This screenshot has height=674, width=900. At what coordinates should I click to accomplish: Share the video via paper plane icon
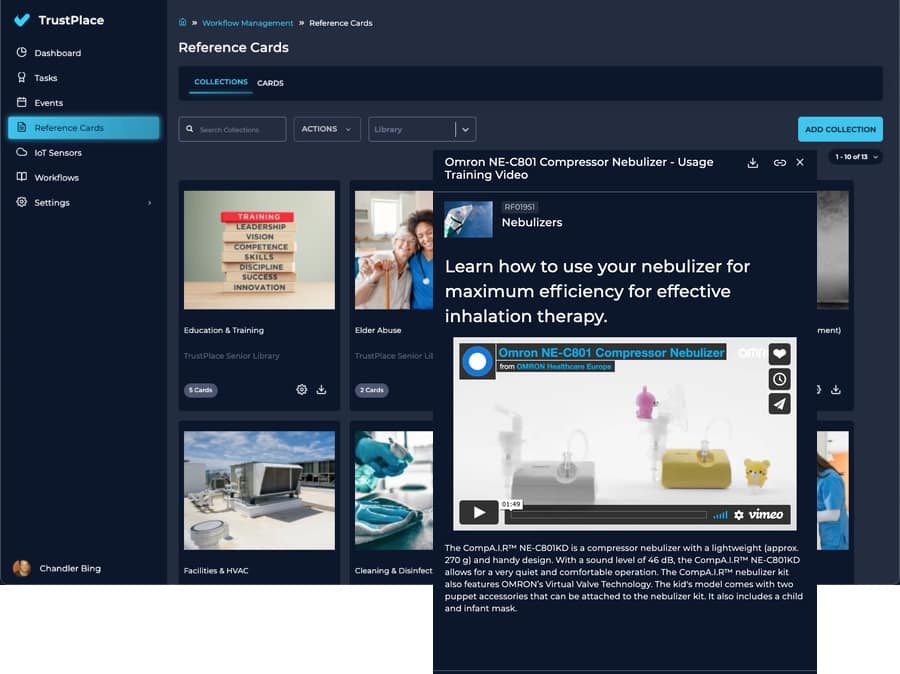coord(779,404)
